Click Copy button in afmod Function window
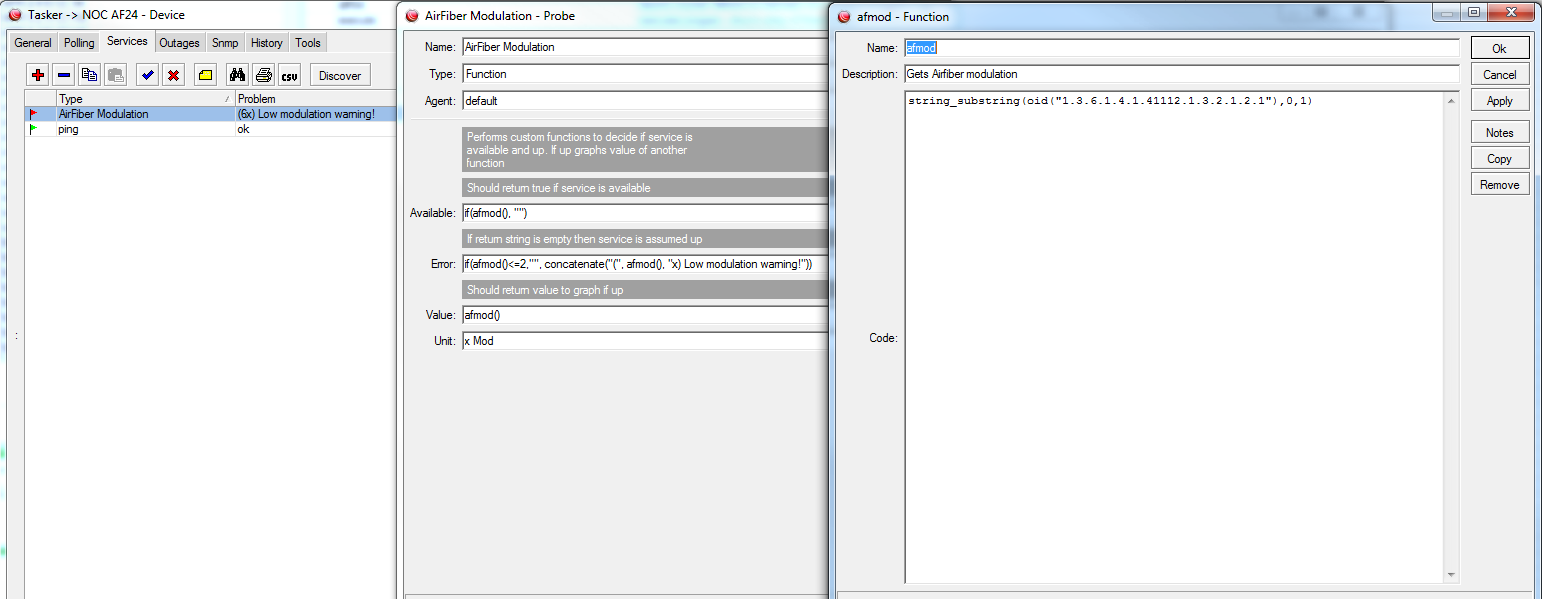The height and width of the screenshot is (599, 1542). tap(1500, 158)
